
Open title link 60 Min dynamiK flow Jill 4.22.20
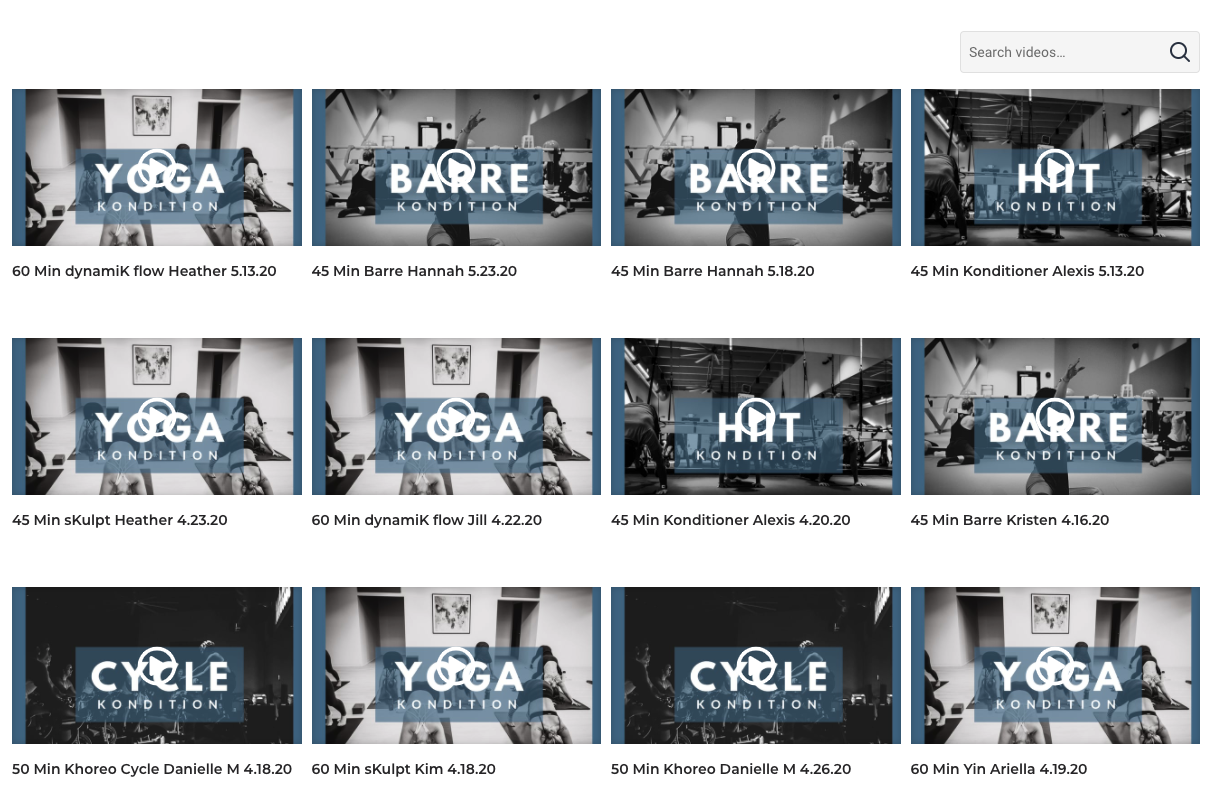click(427, 520)
